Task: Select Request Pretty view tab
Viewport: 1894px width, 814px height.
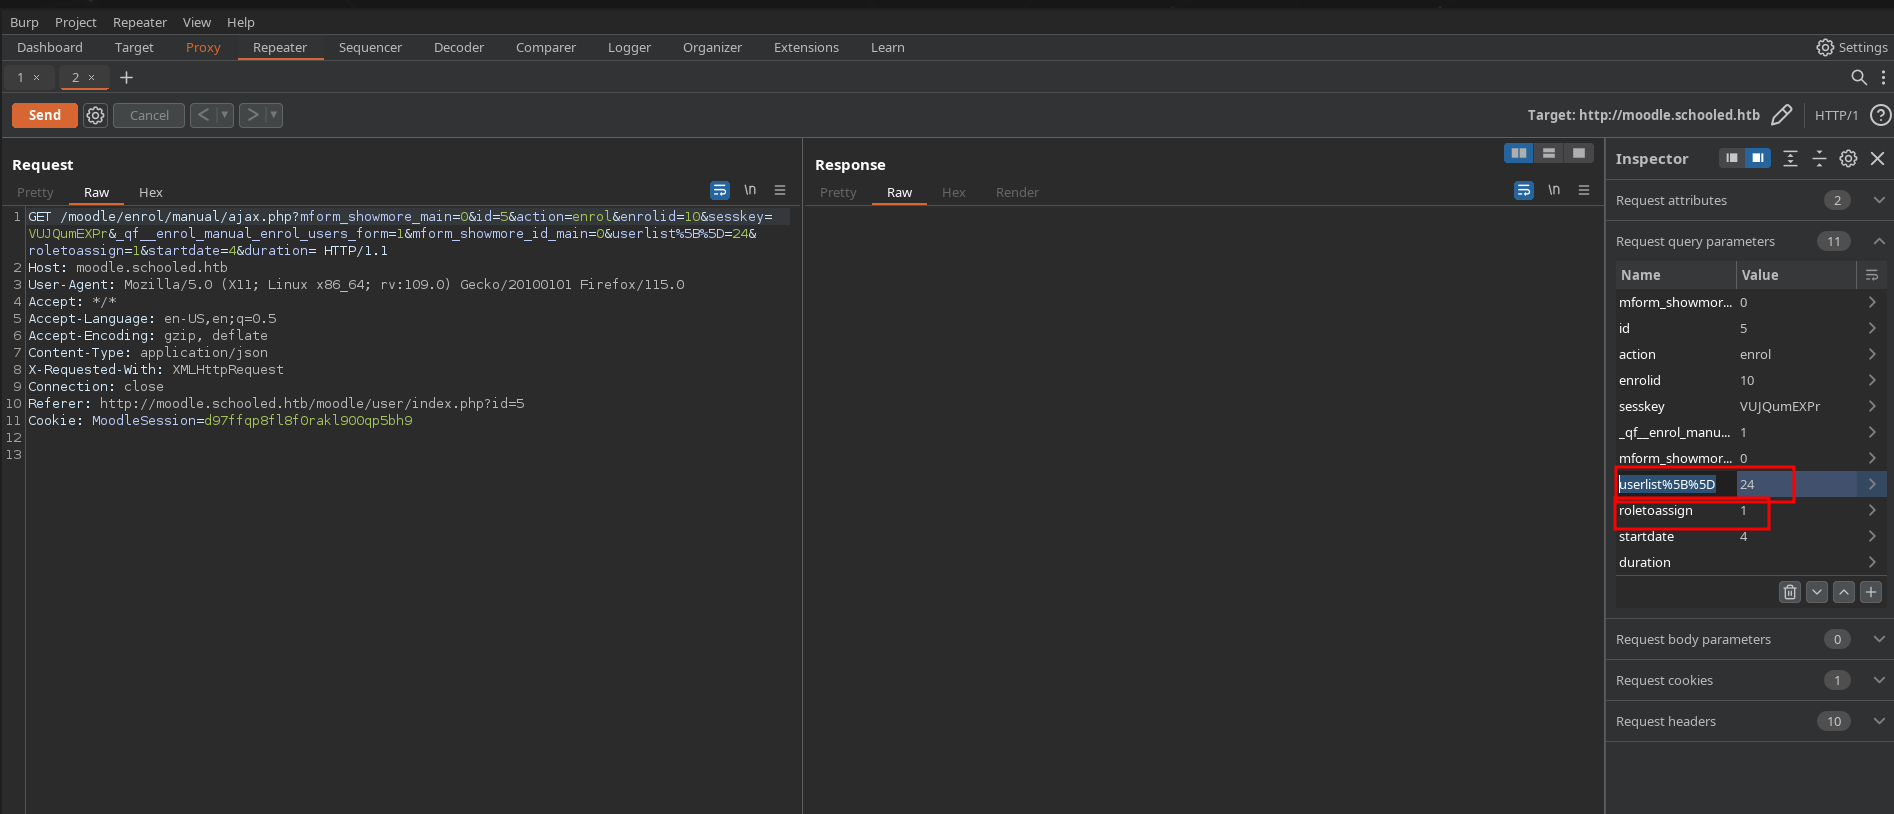Action: 35,192
